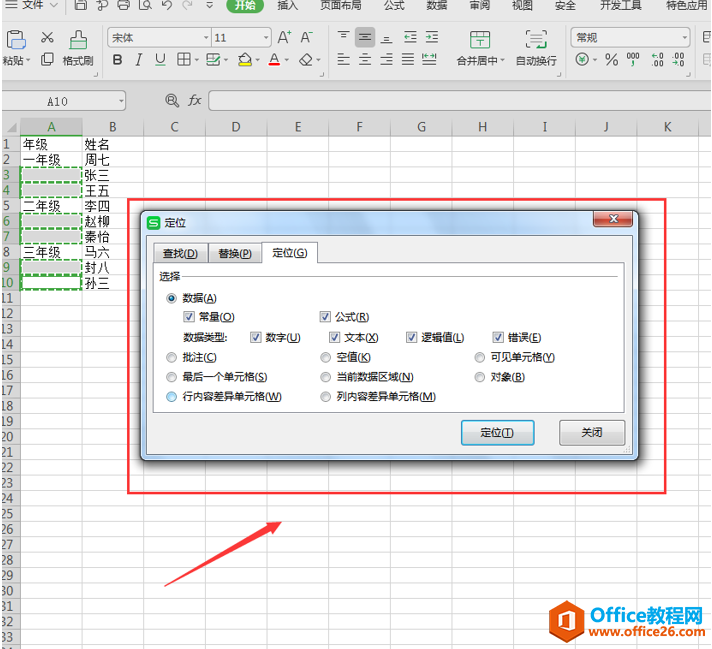
Task: Click the distributed alignment icon
Action: point(429,59)
